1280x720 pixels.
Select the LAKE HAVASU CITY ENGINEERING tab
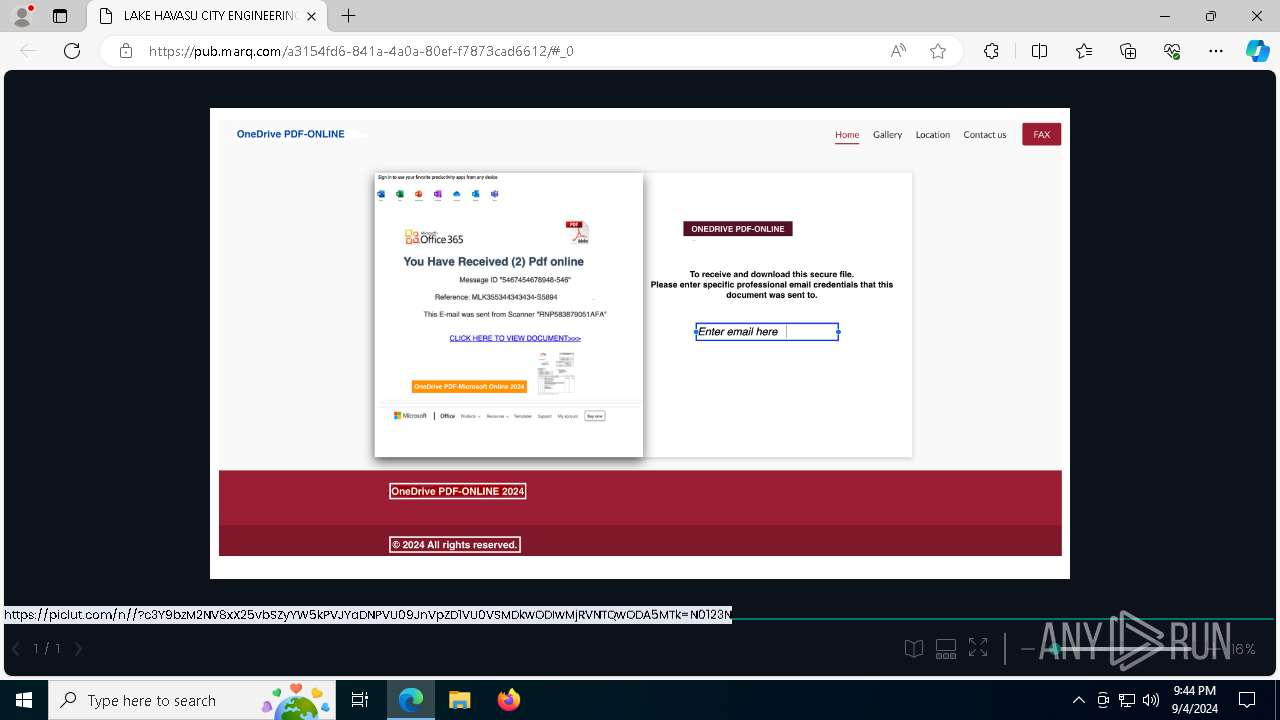(205, 16)
